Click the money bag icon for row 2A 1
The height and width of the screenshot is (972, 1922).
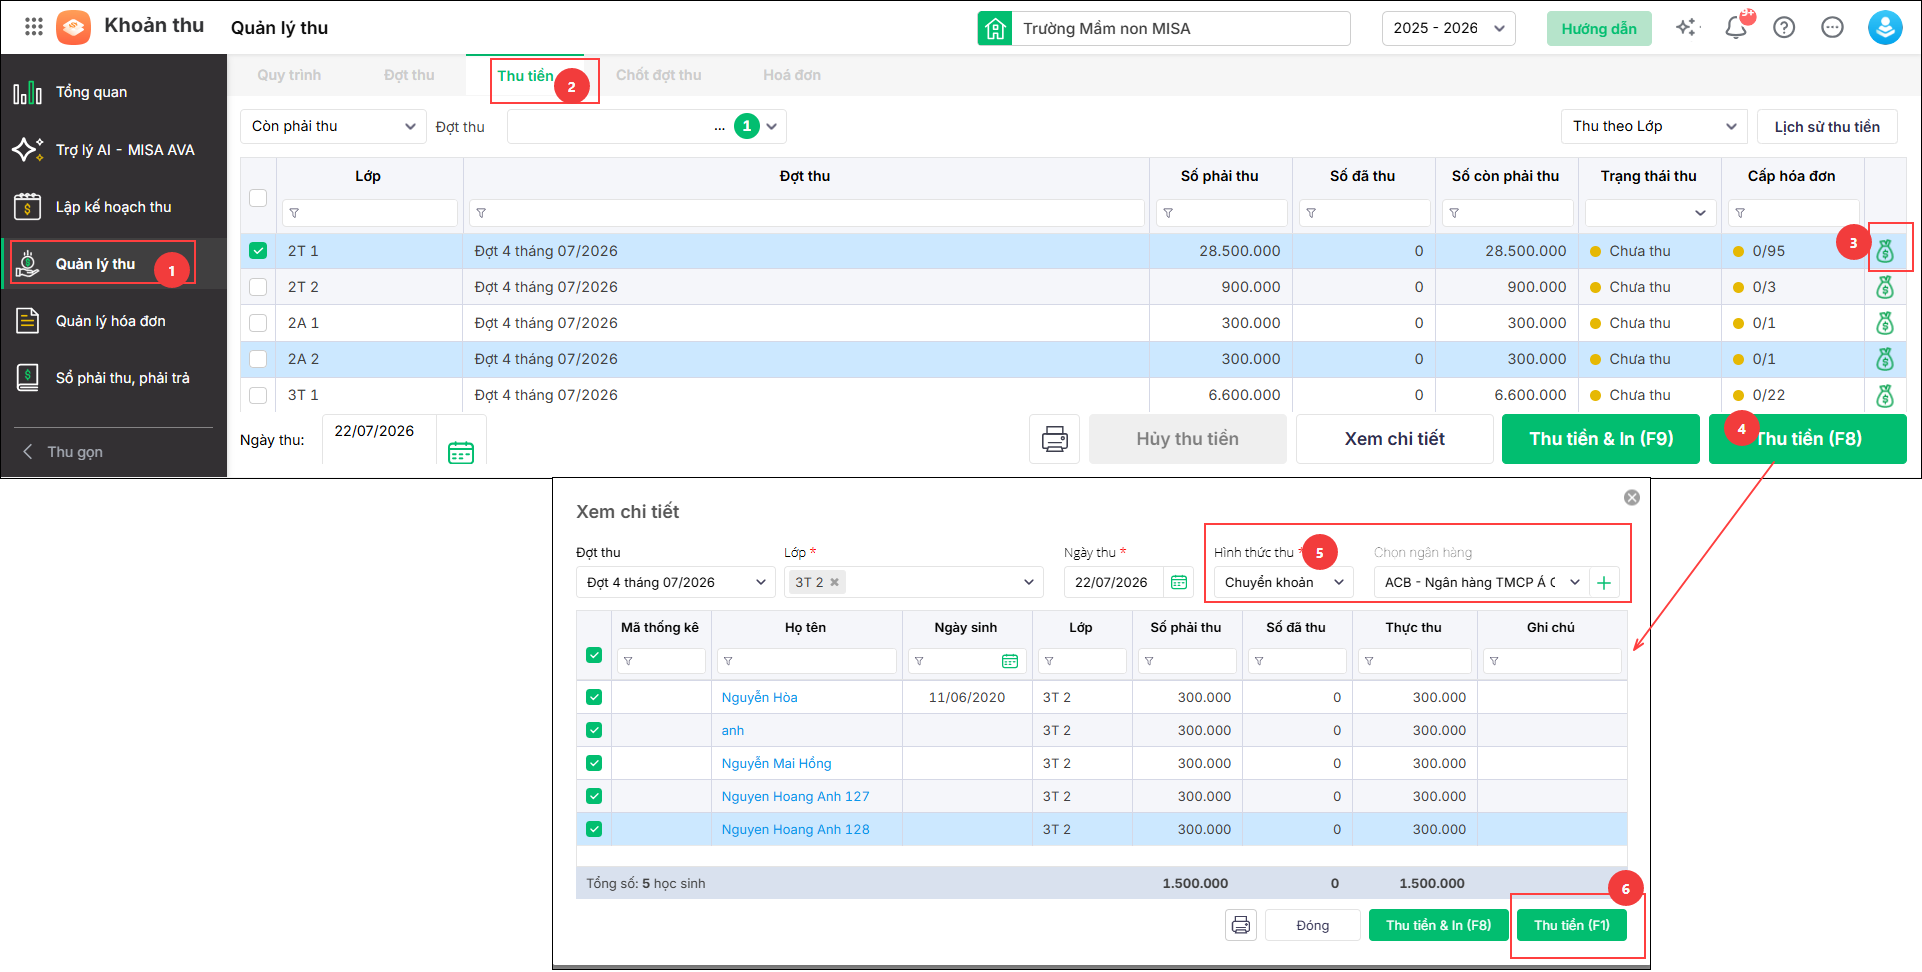(1885, 323)
